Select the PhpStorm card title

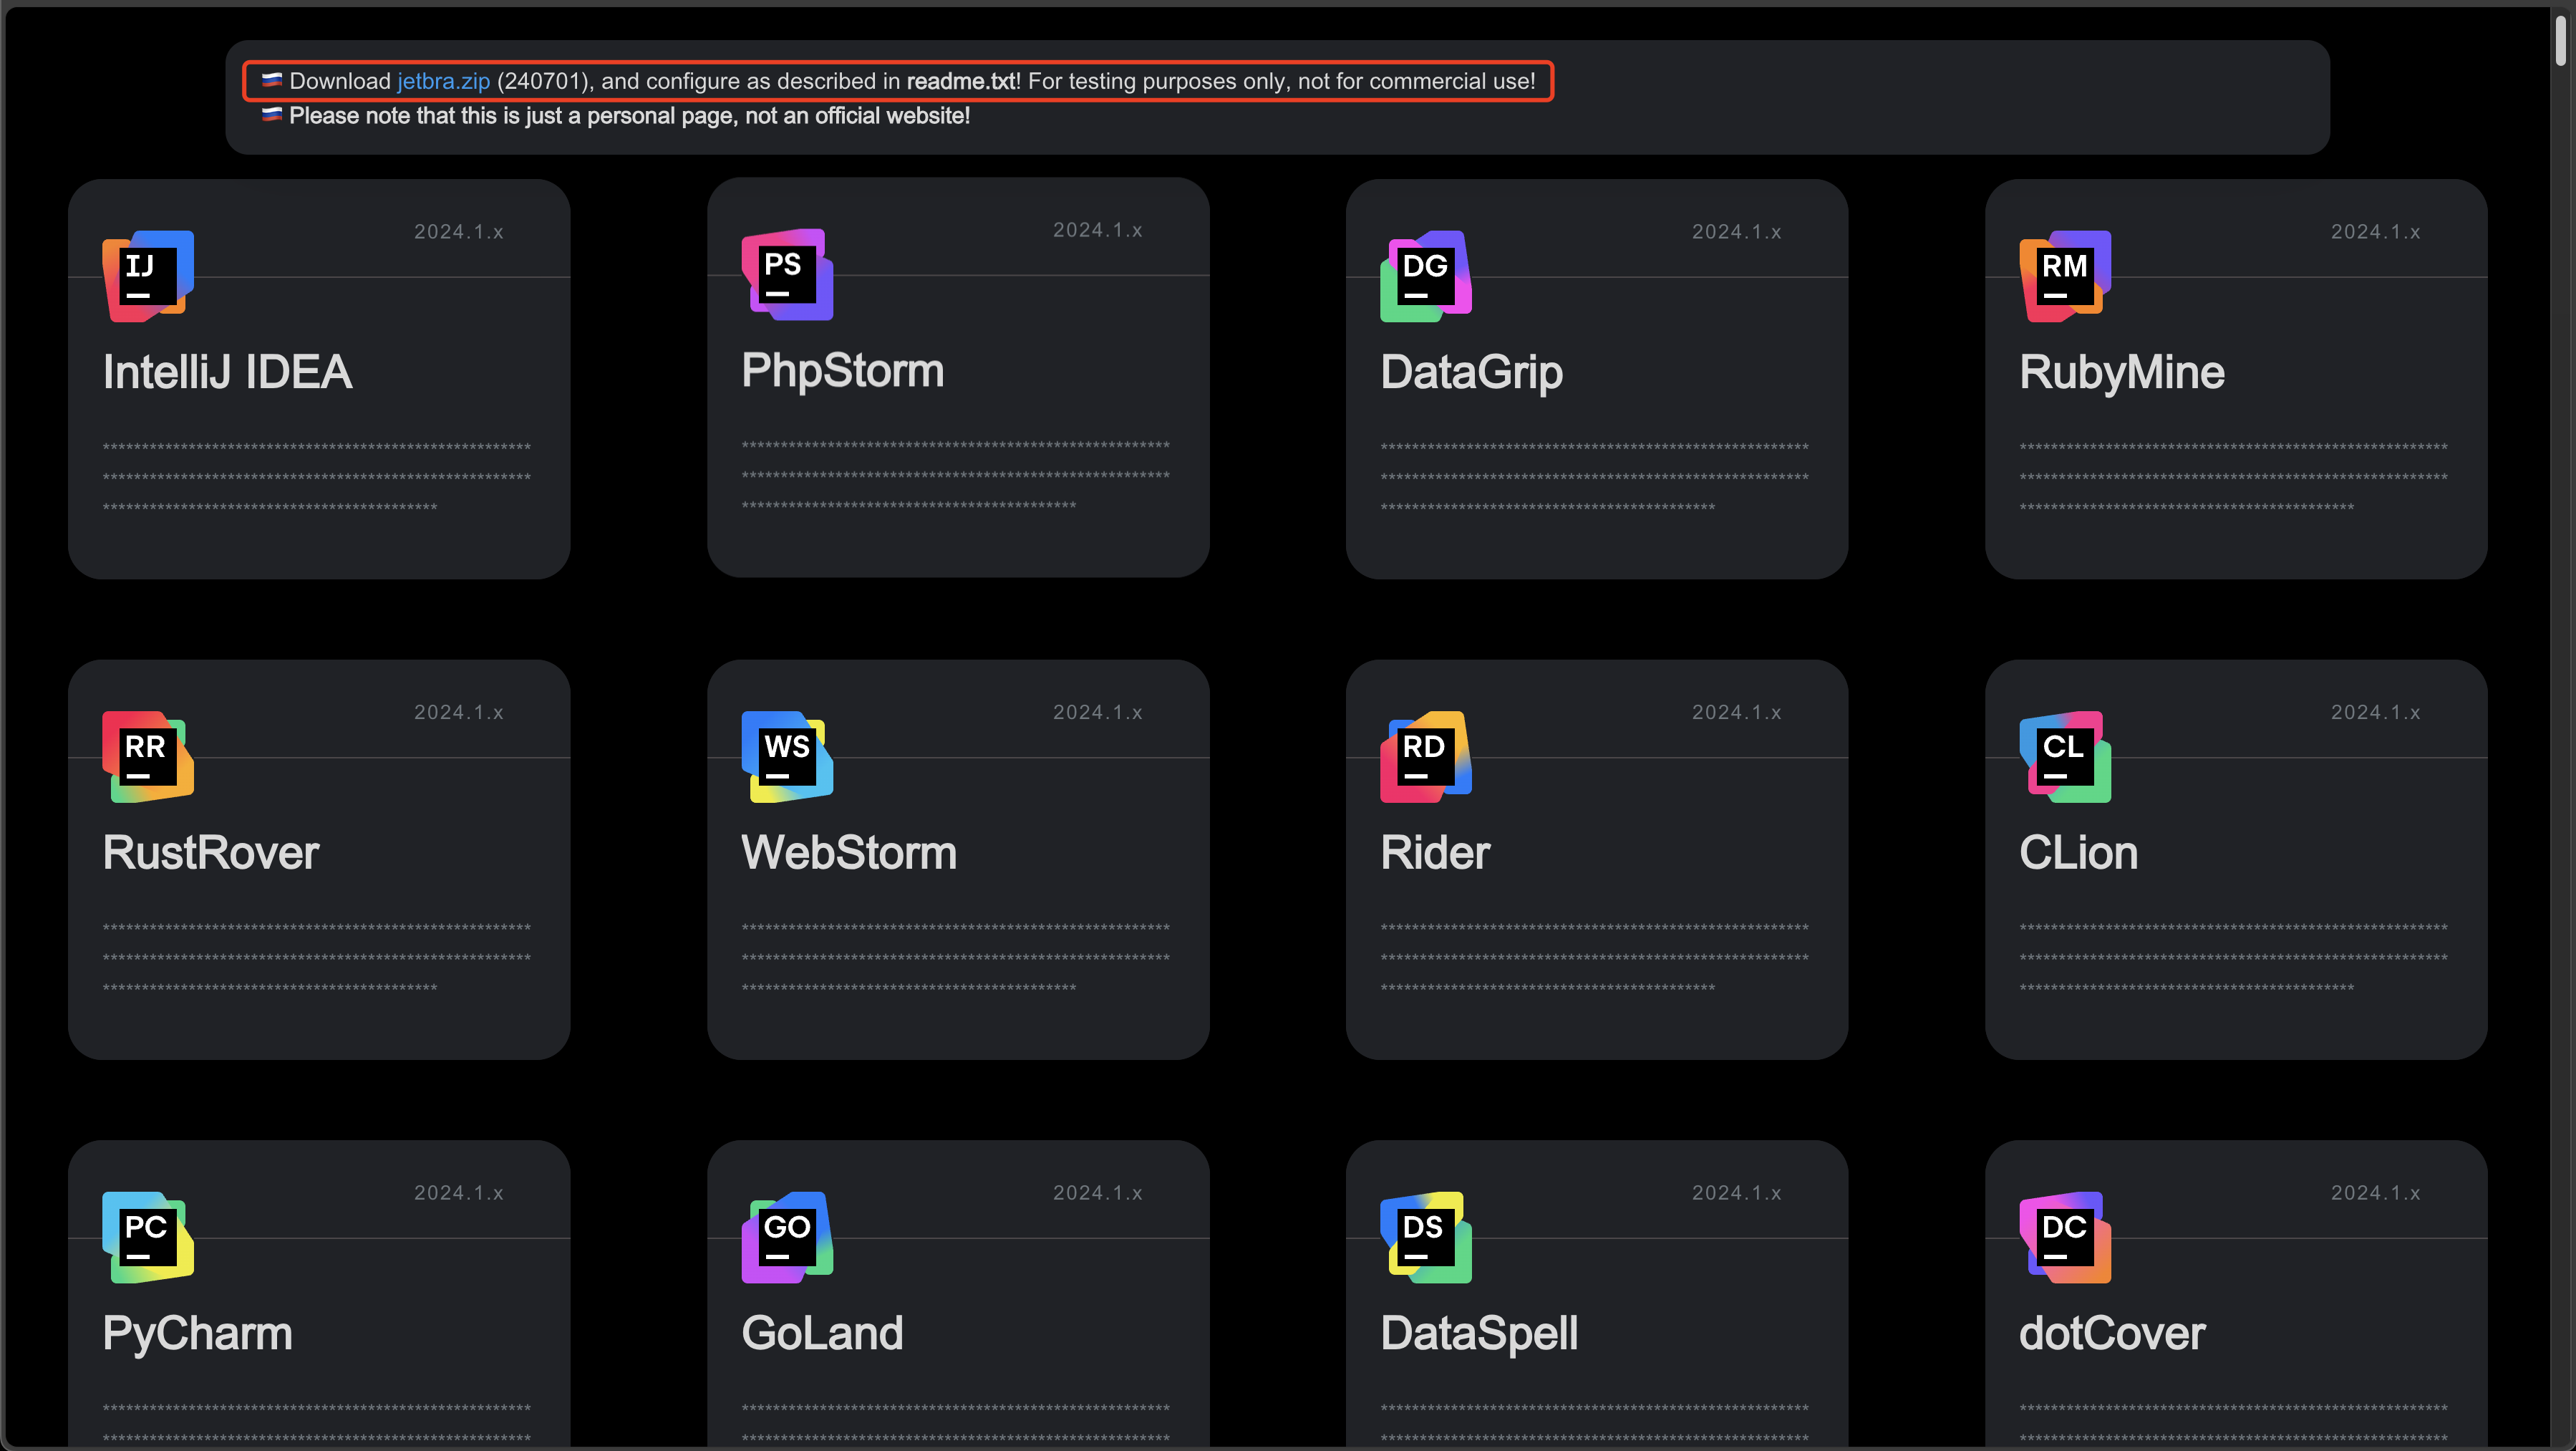[842, 371]
